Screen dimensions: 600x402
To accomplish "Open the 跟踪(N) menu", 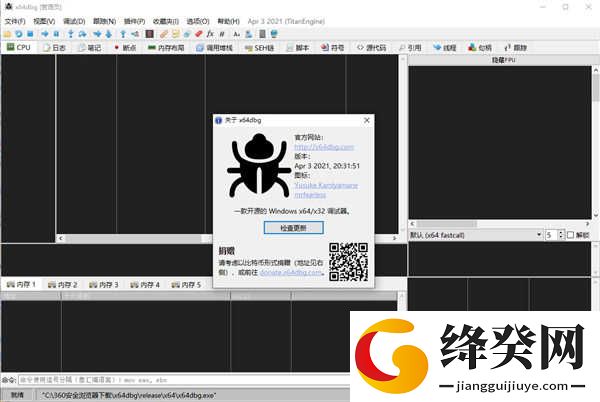I will tap(104, 21).
